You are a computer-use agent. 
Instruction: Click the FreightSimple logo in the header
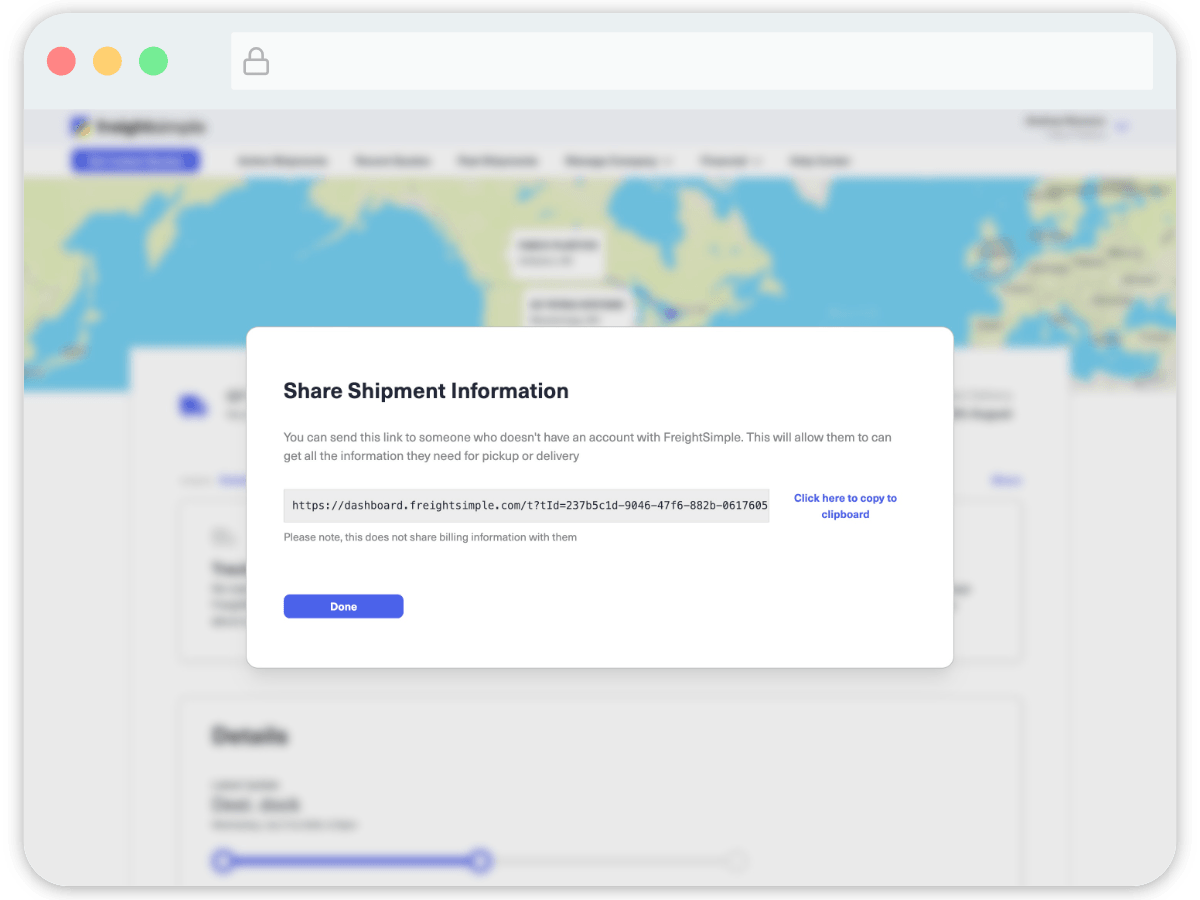[x=138, y=127]
